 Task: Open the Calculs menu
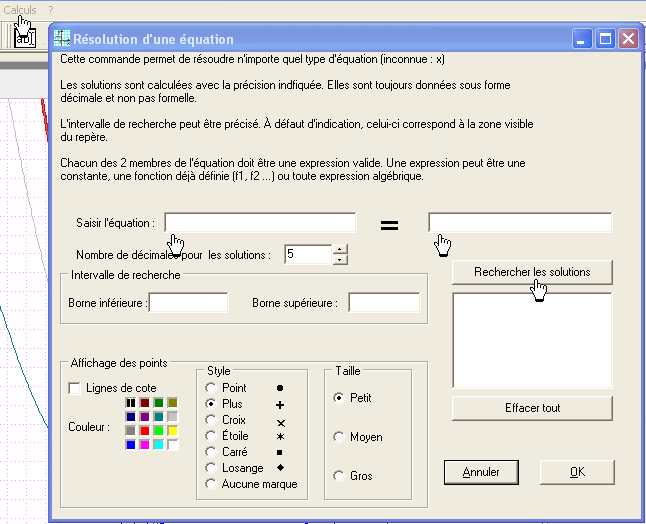20,8
